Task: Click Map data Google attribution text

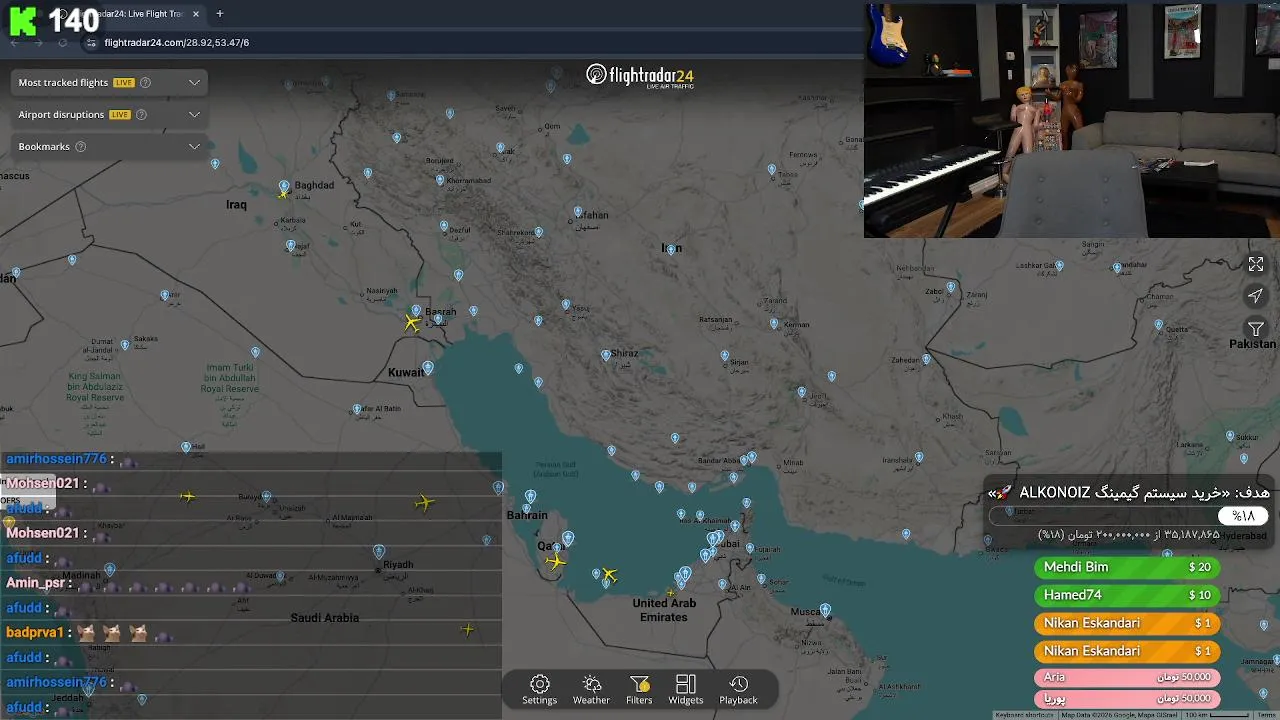Action: click(x=1119, y=715)
